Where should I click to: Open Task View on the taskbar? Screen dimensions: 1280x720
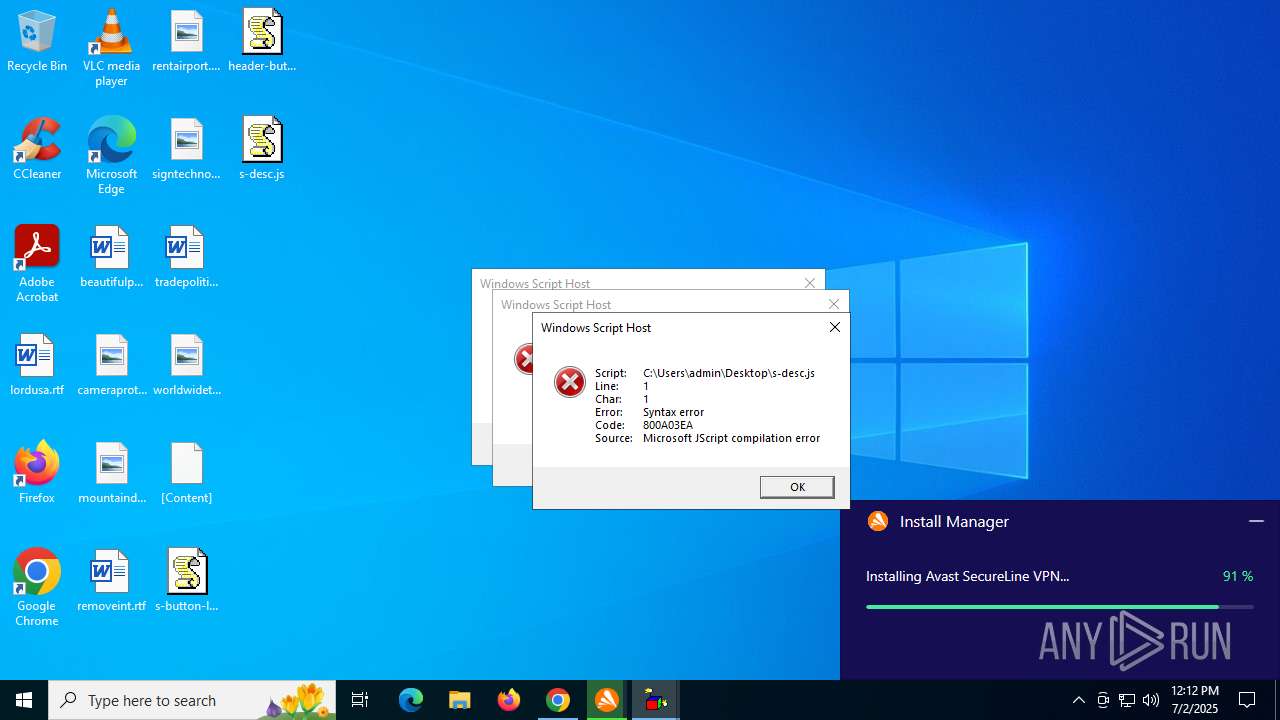(360, 700)
